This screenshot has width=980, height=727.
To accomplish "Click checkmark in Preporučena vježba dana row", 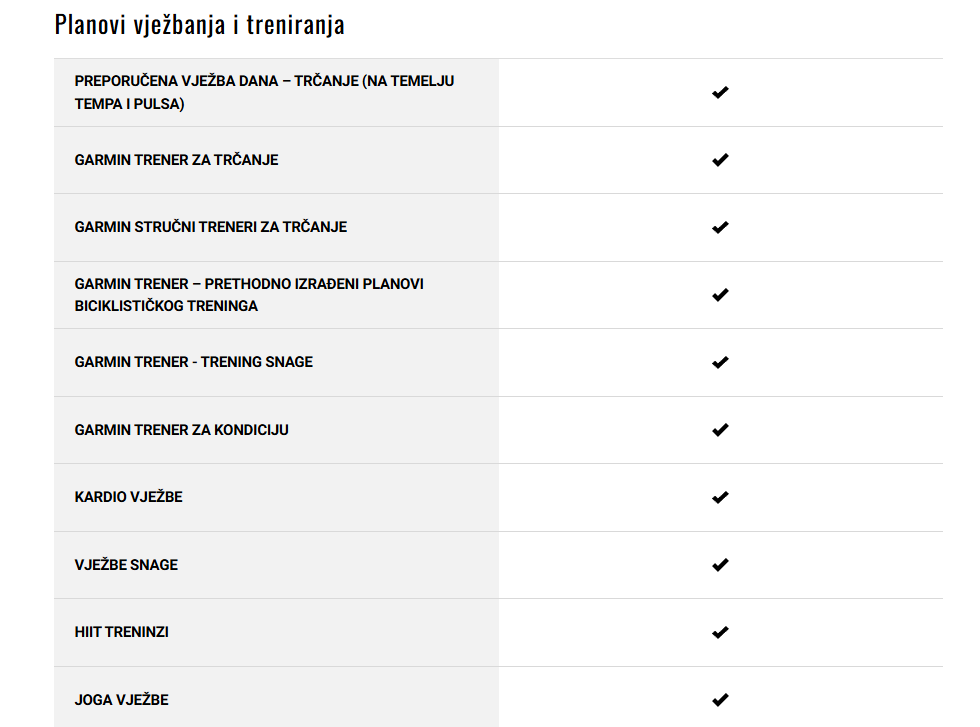I will (x=720, y=93).
